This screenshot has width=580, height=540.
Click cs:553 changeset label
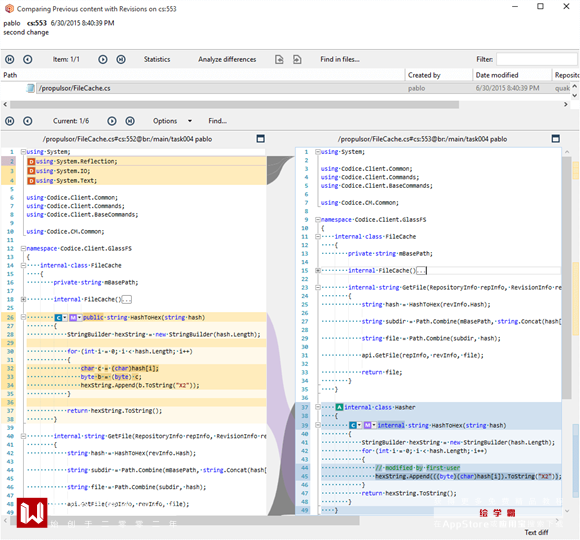point(37,23)
